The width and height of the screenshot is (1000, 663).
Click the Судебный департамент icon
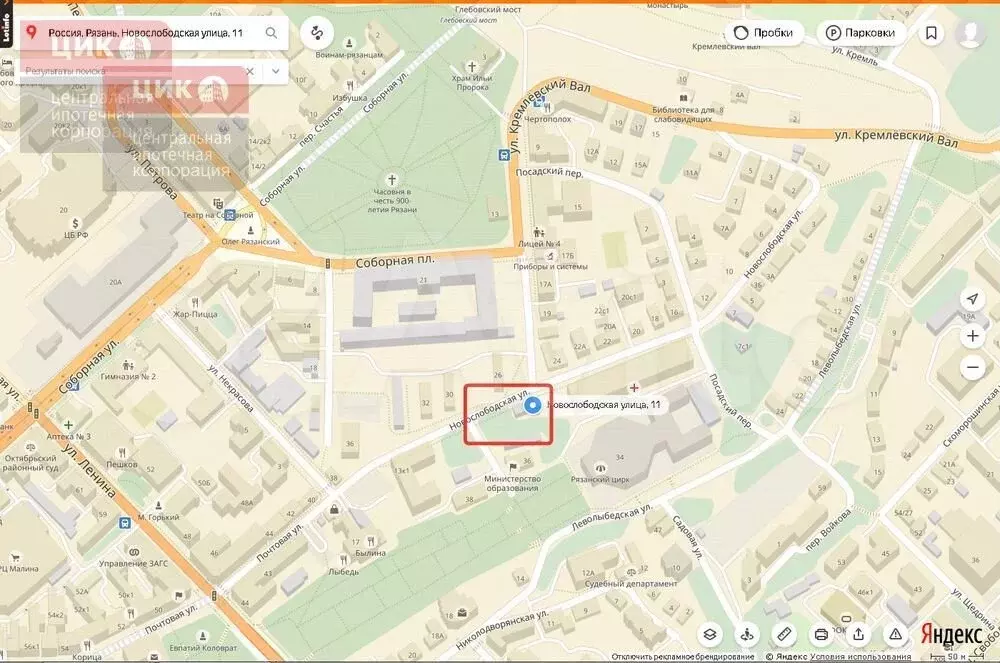(631, 572)
